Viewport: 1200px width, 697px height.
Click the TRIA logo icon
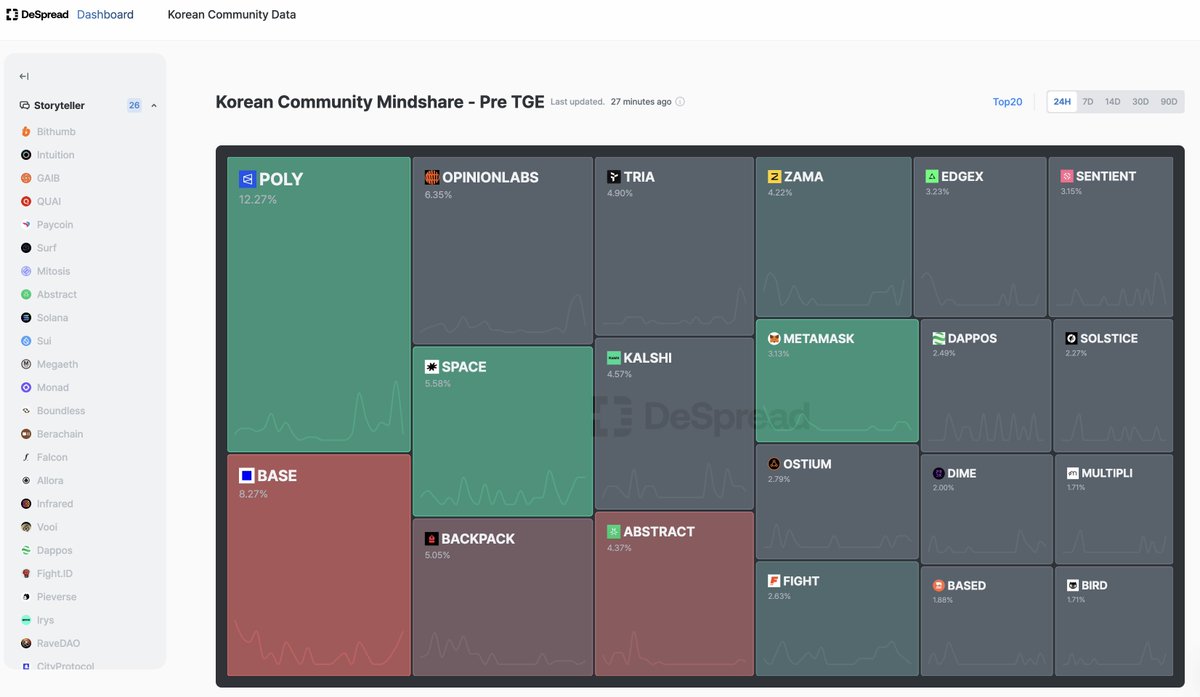pos(613,177)
